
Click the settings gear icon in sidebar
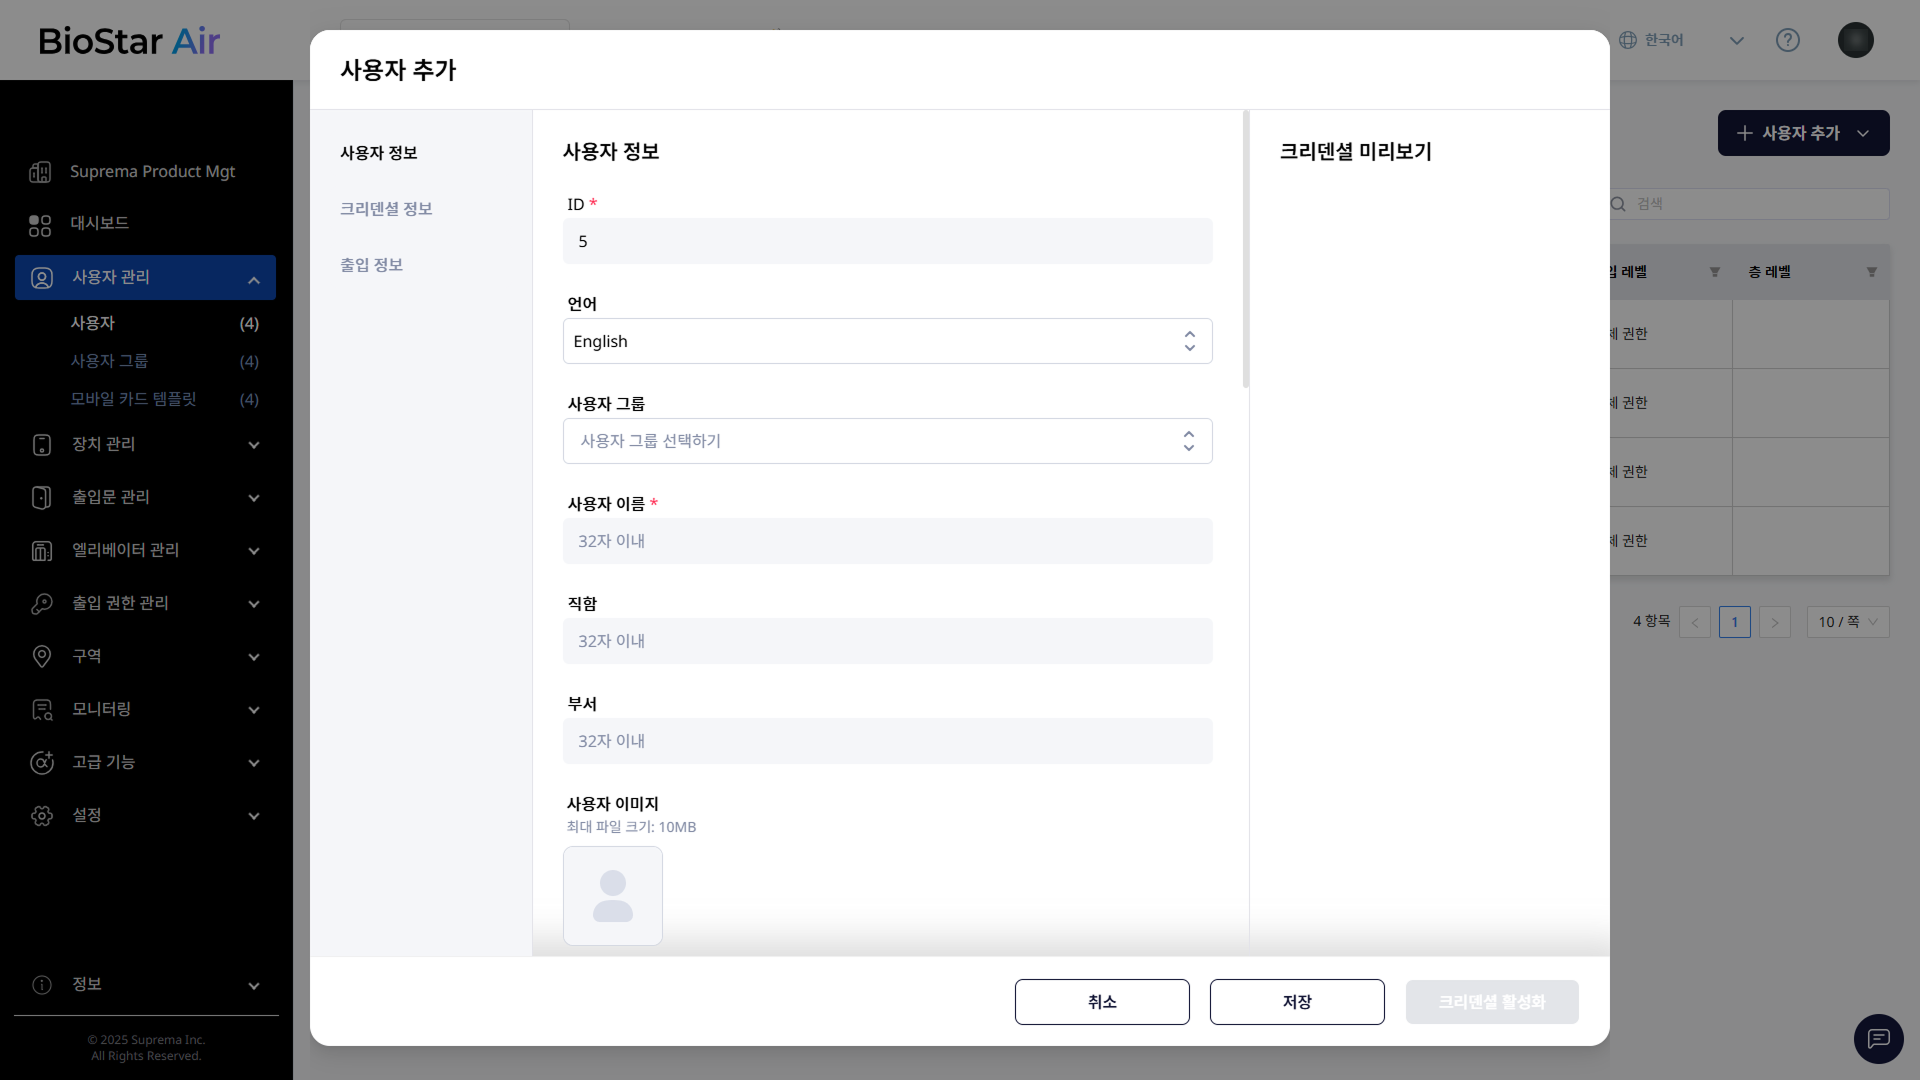click(41, 816)
